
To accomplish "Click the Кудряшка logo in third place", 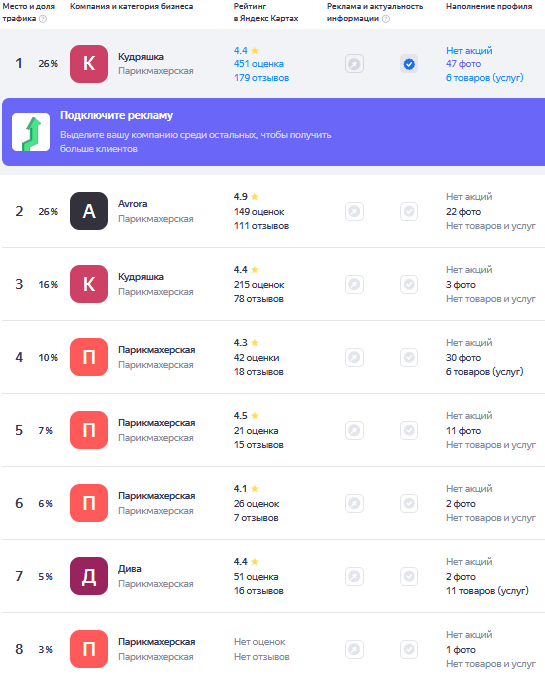I will (89, 284).
